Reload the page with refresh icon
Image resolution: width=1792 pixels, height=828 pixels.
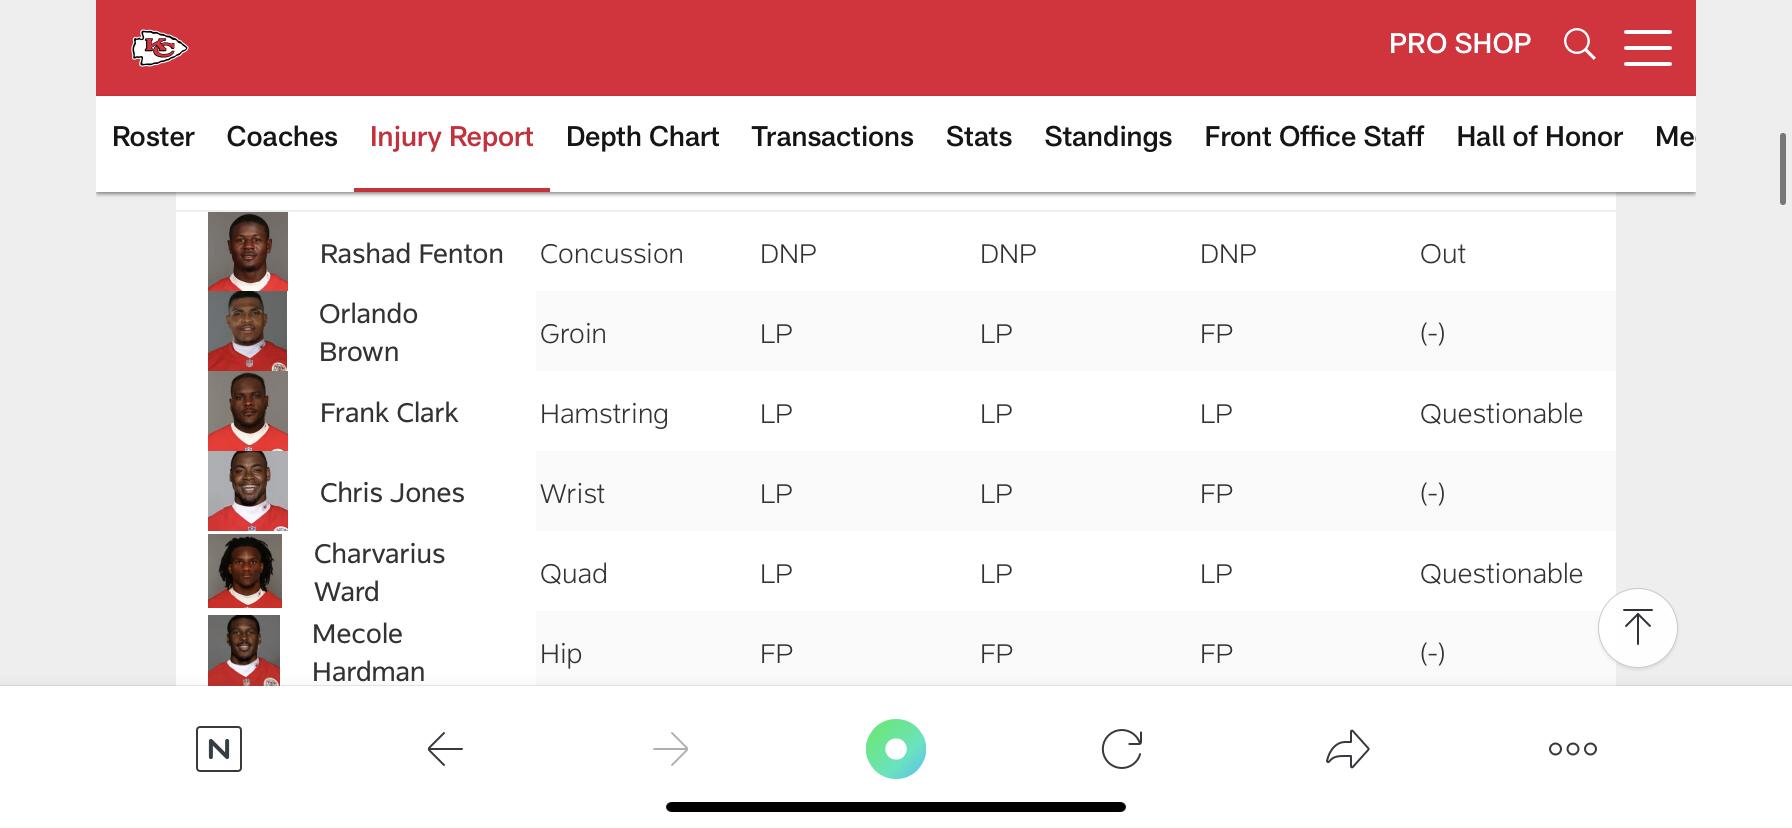(1121, 749)
